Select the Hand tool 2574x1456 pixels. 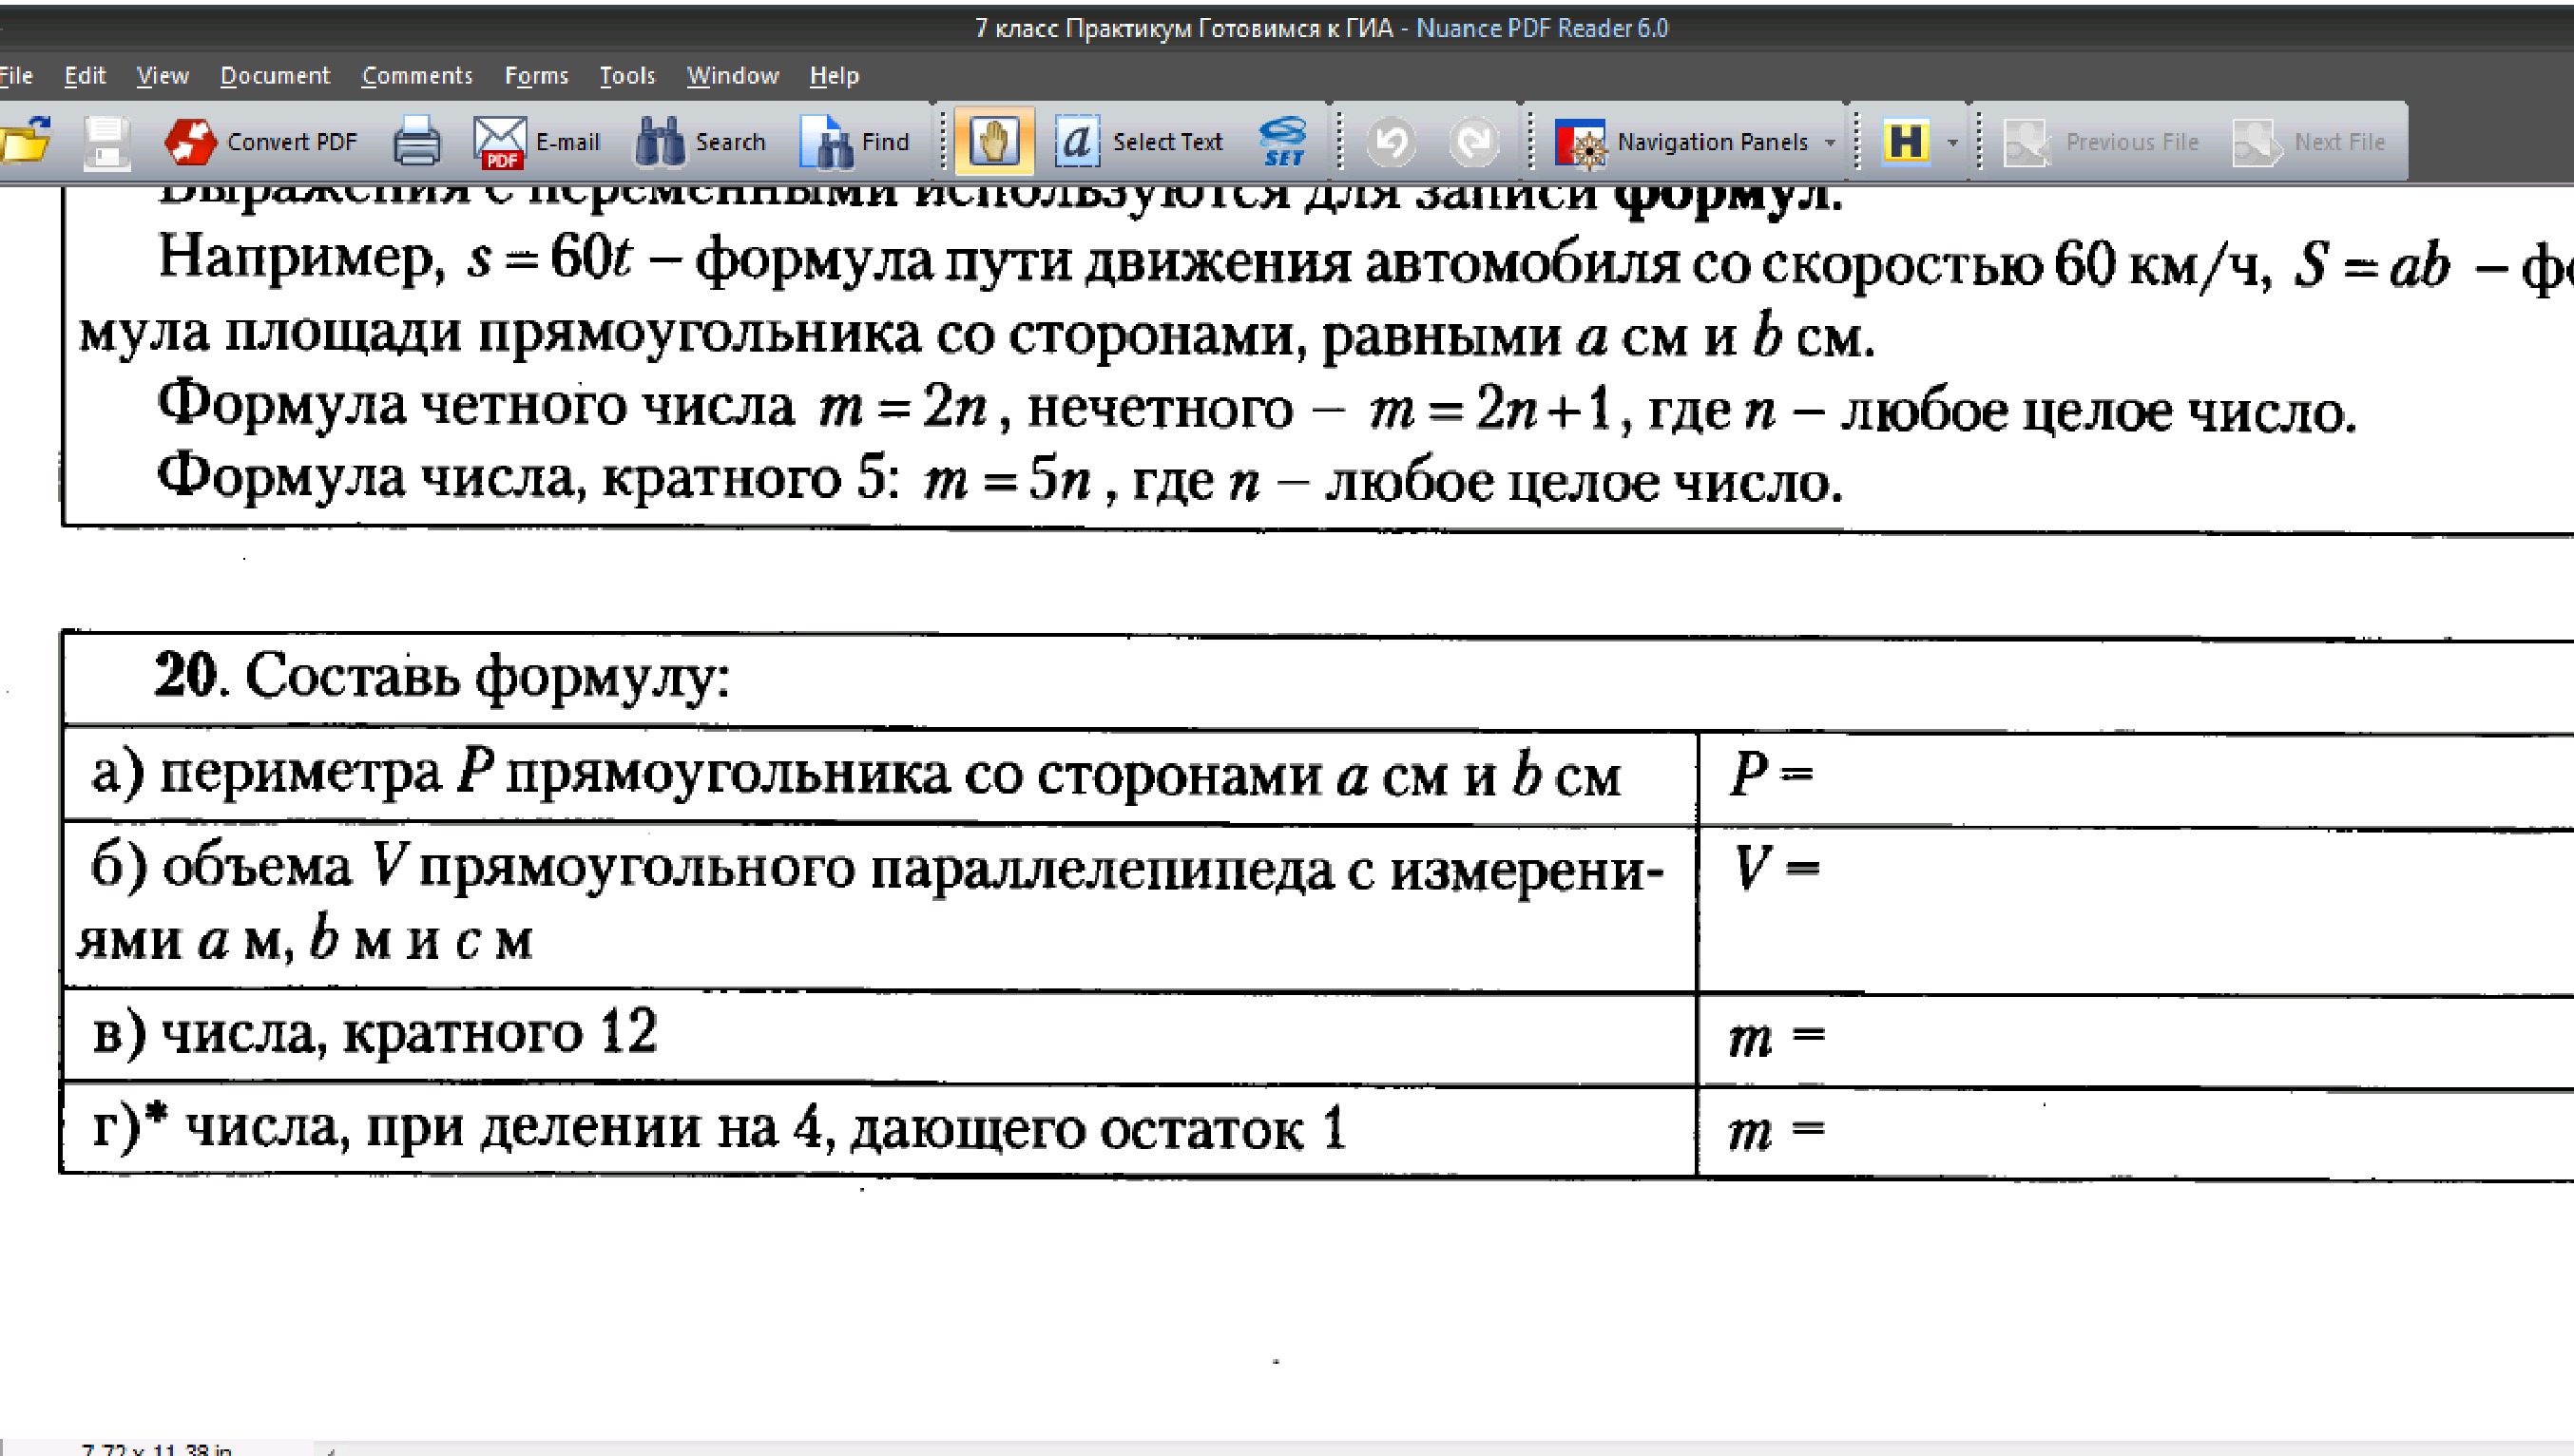(993, 141)
